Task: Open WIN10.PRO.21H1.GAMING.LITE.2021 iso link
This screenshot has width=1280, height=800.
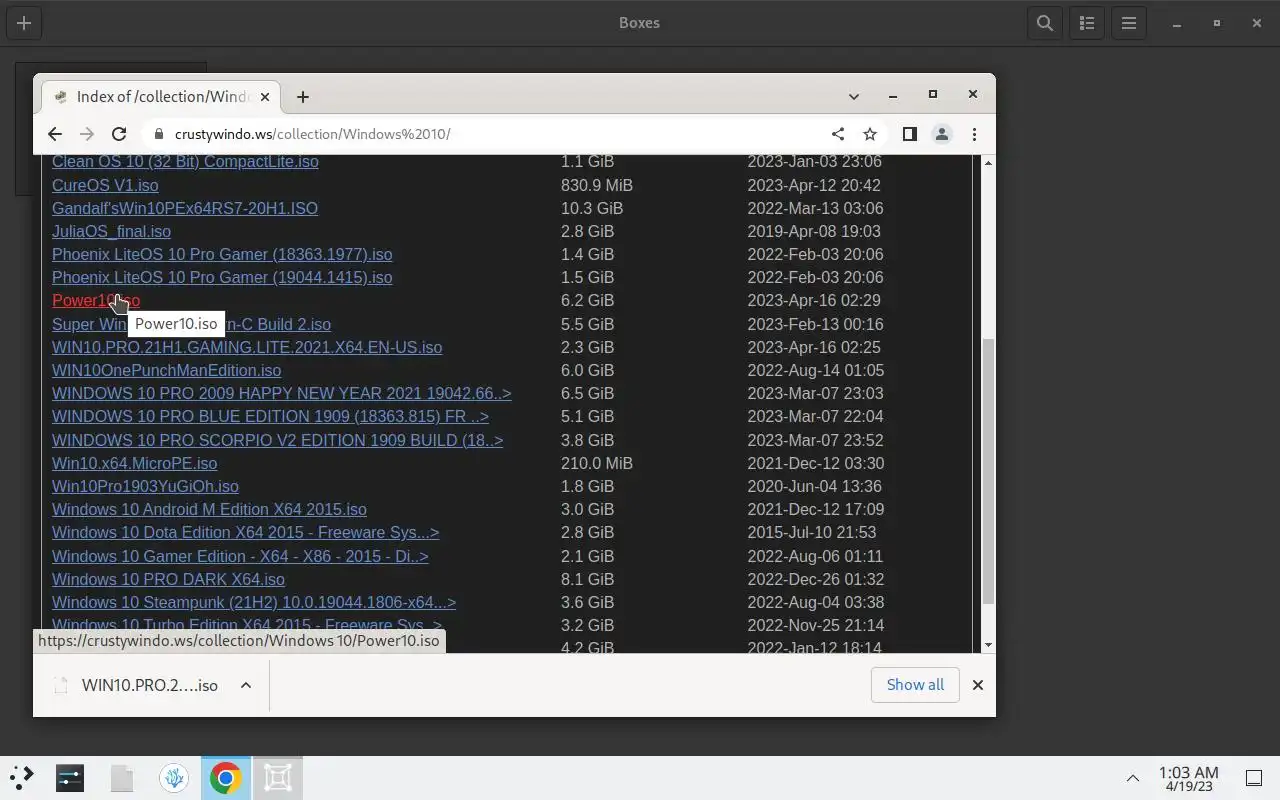Action: [x=247, y=347]
